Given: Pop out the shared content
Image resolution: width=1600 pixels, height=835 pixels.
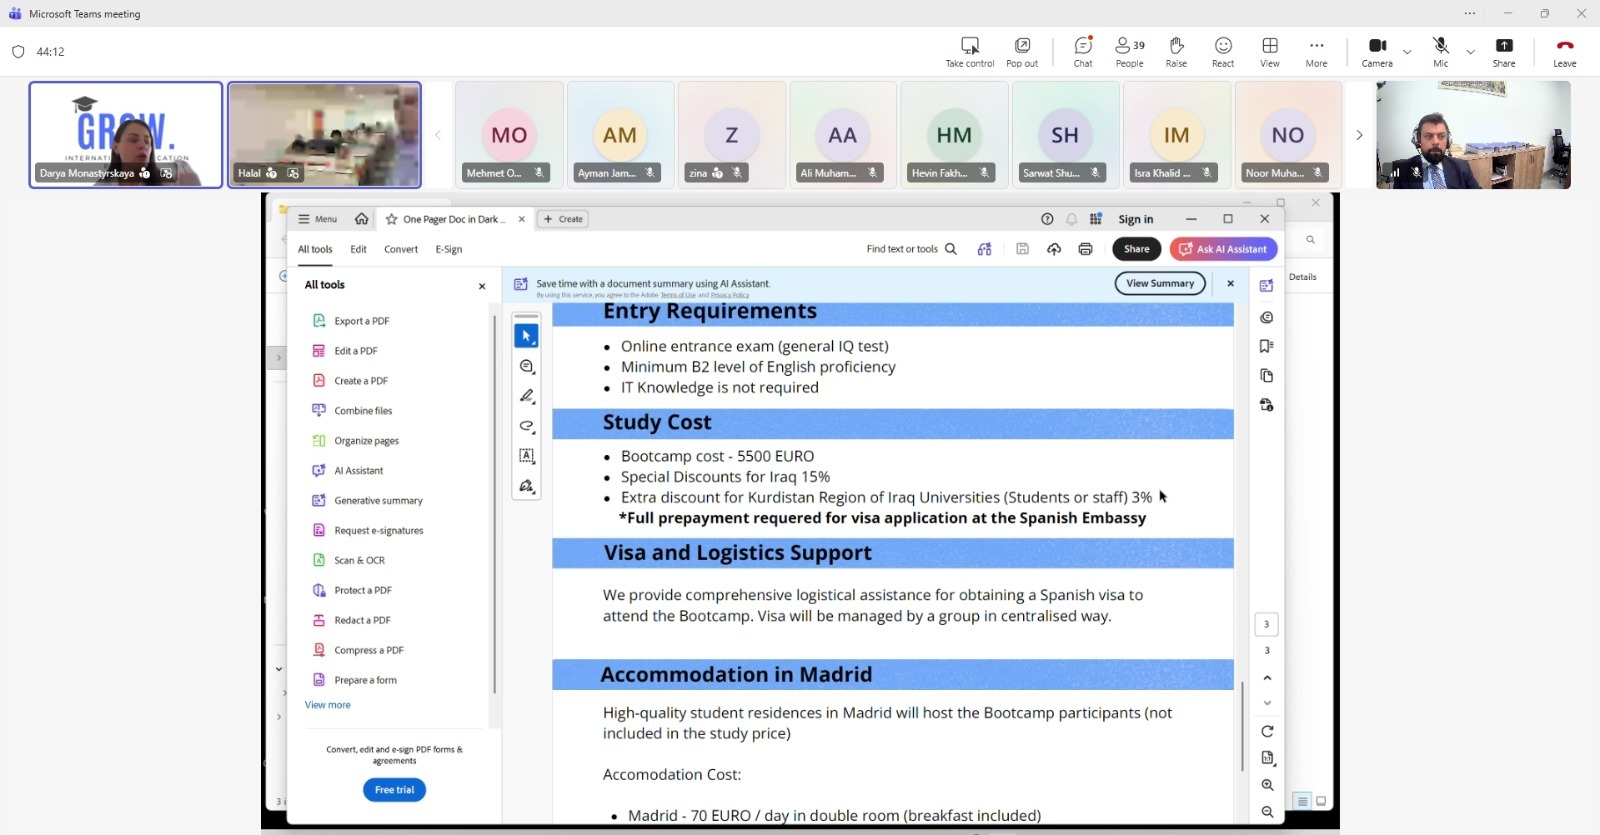Looking at the screenshot, I should 1022,51.
